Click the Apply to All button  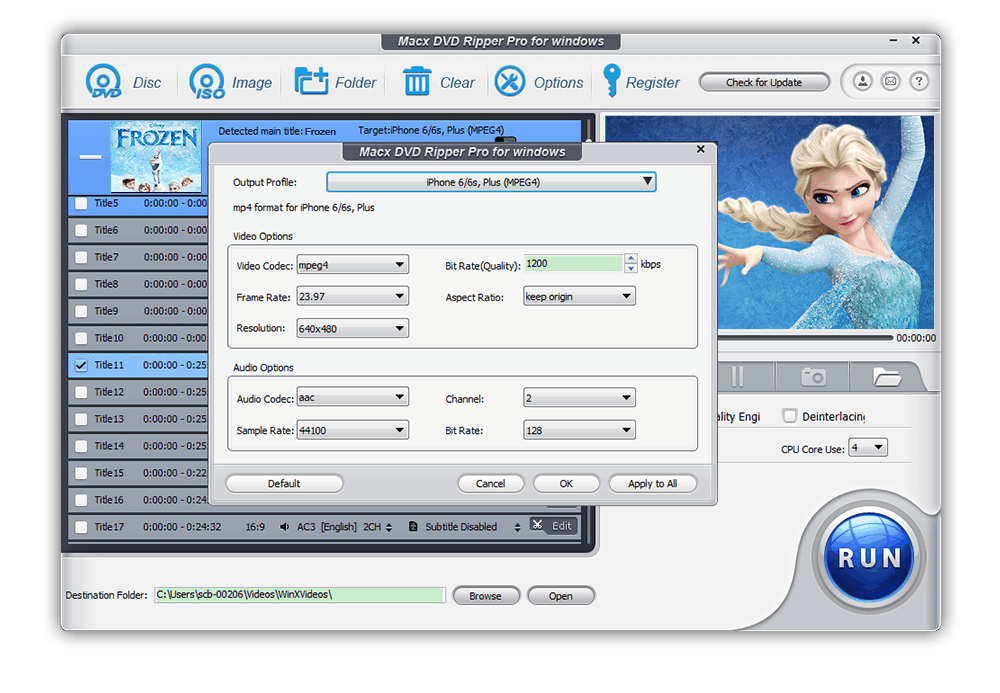click(x=652, y=483)
